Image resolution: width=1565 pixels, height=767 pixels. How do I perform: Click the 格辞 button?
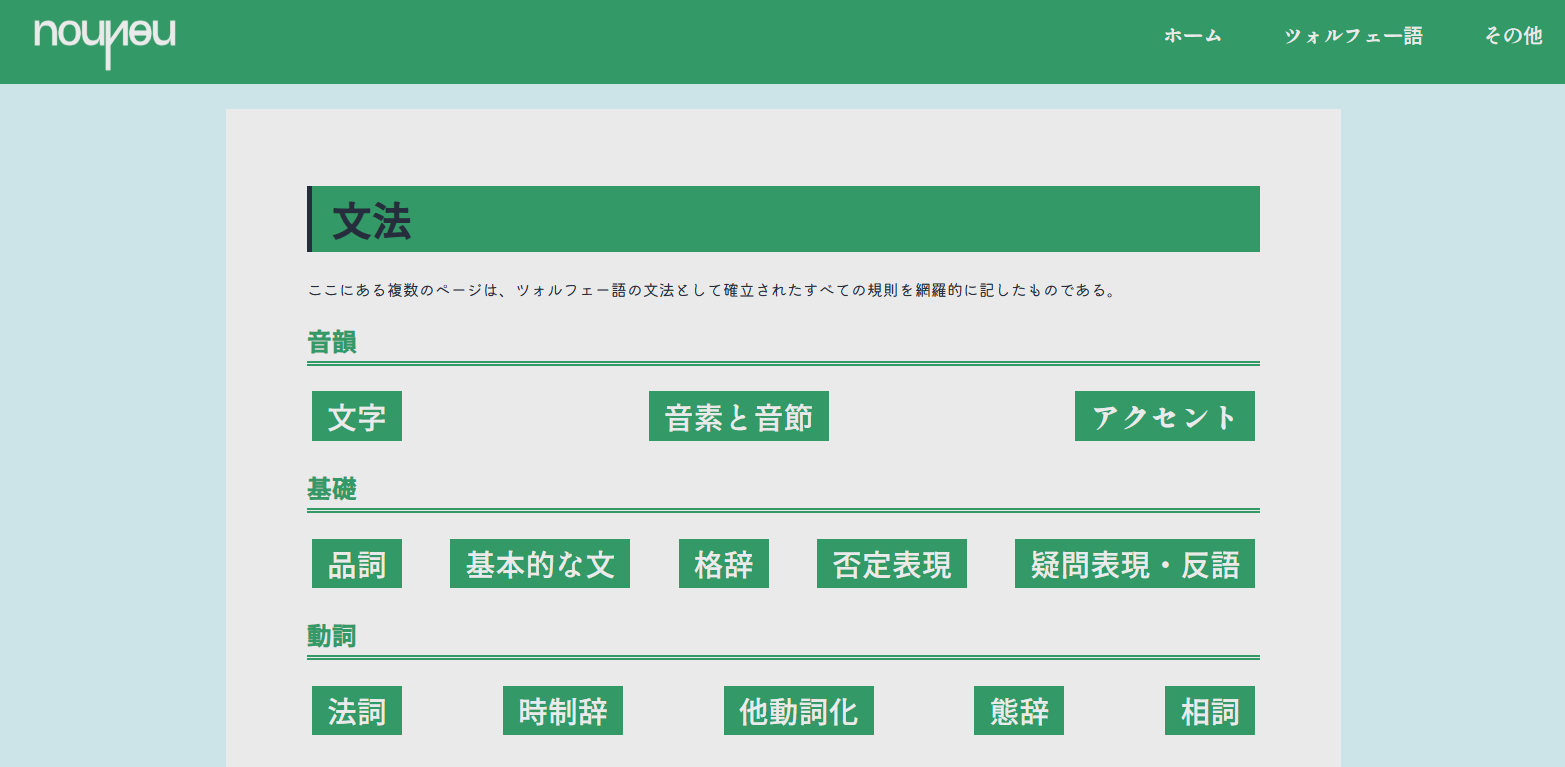coord(723,564)
